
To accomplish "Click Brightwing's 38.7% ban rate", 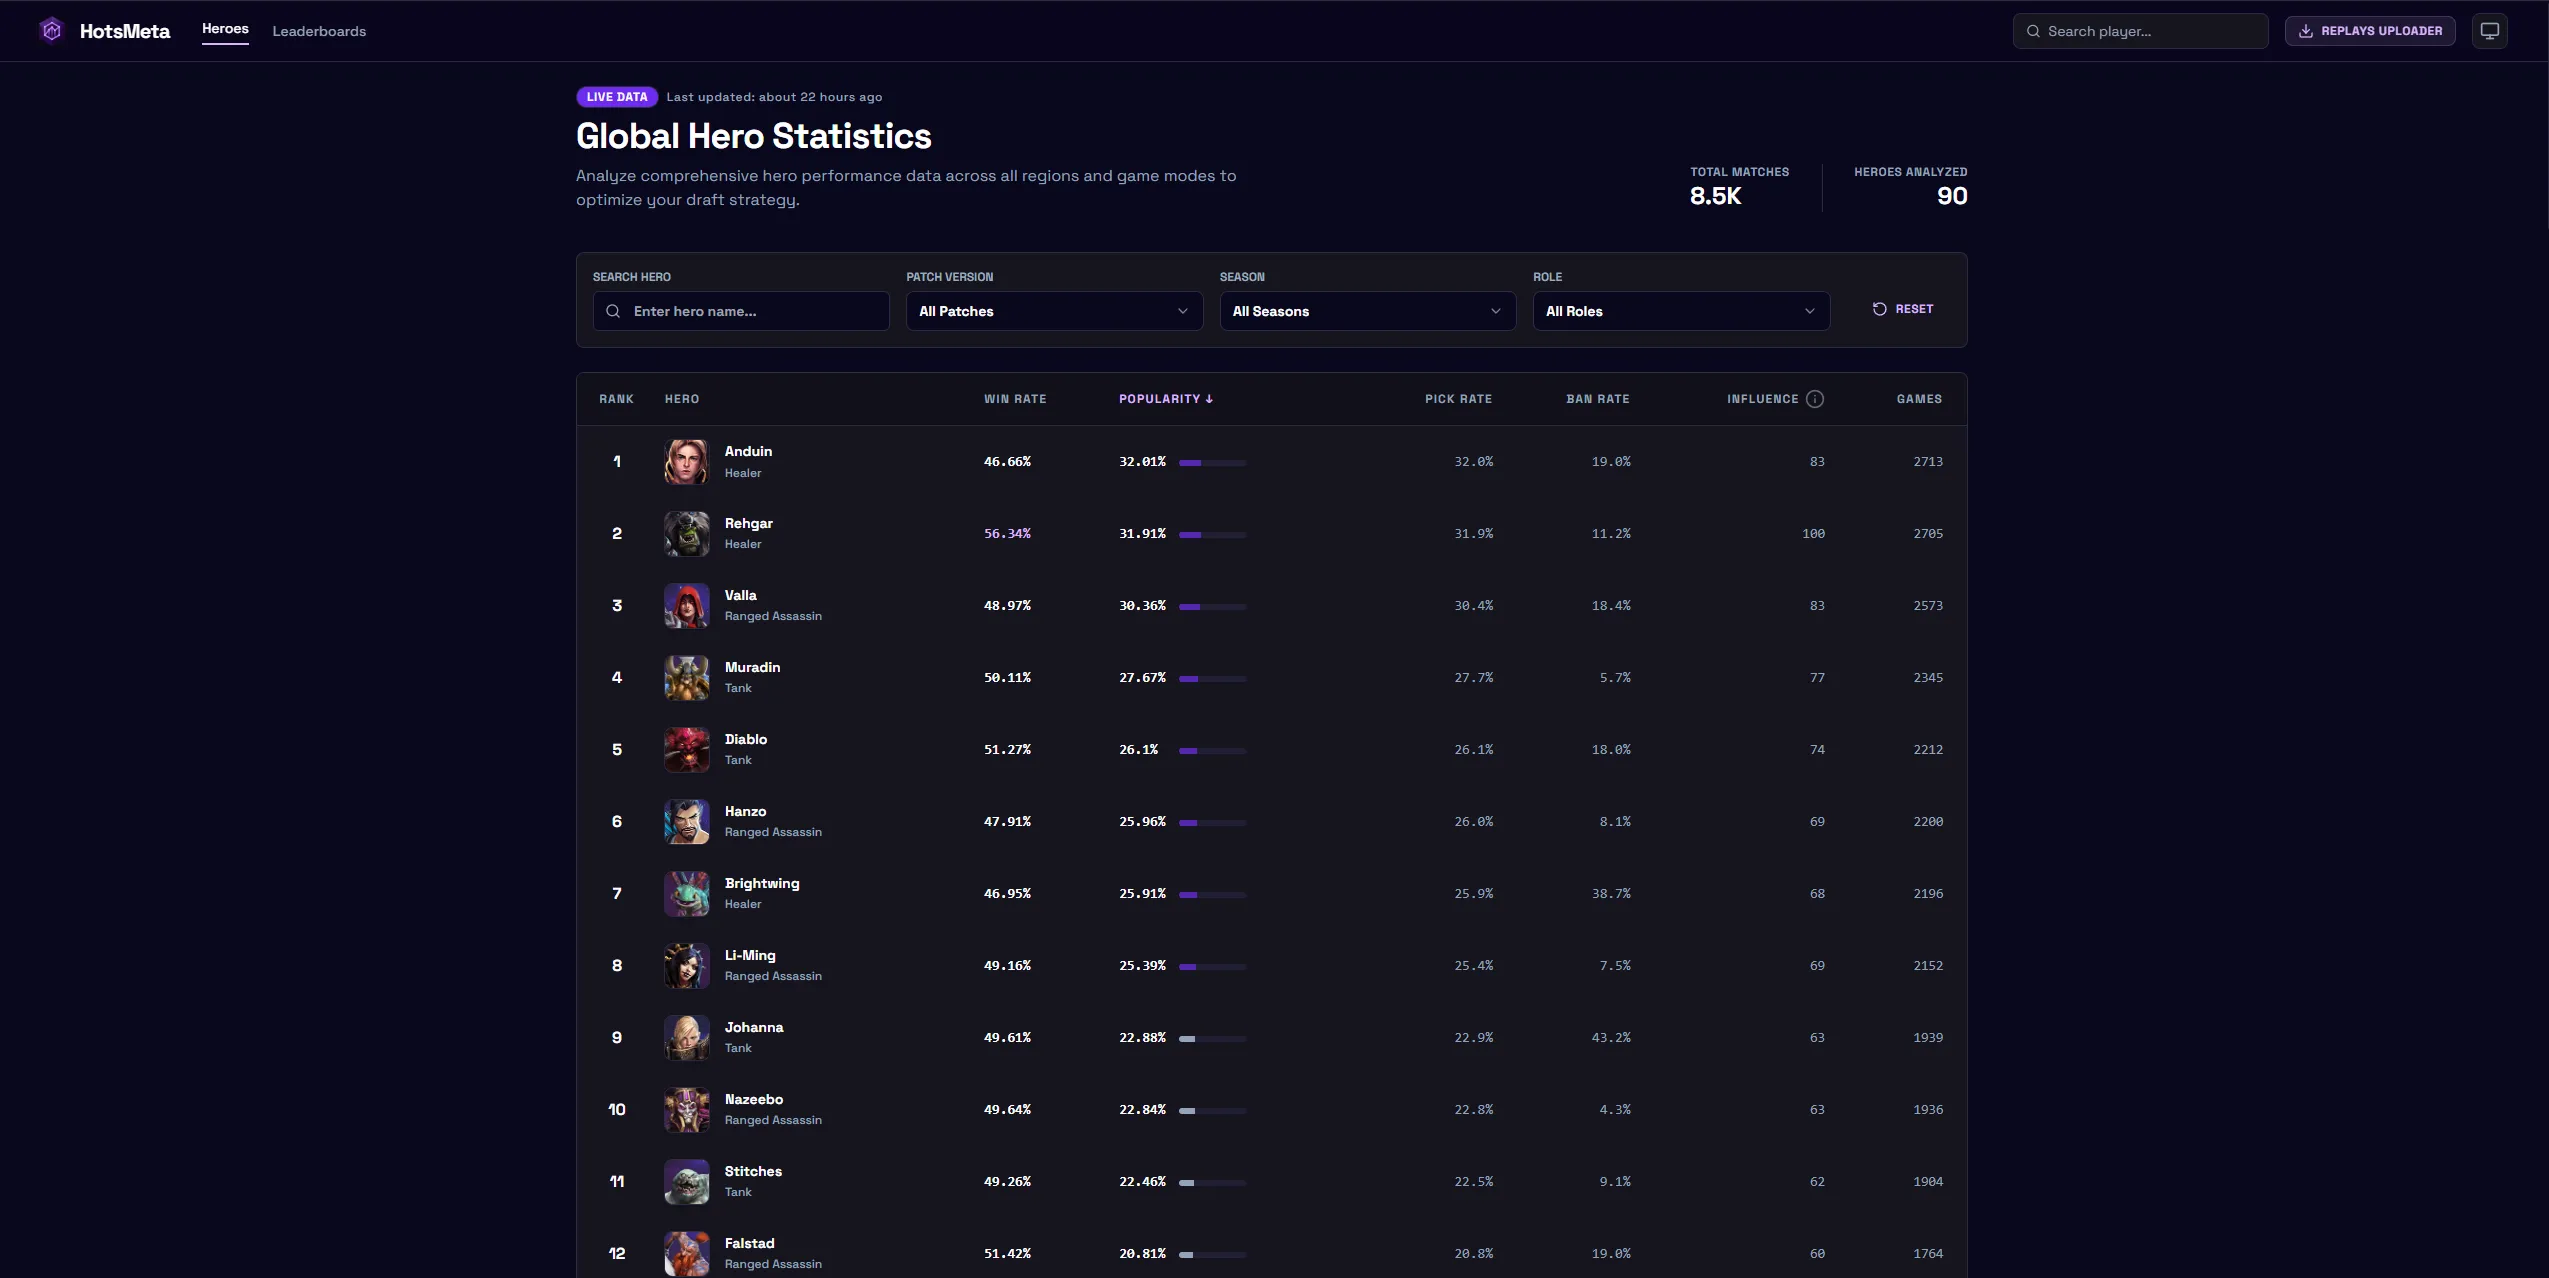I will 1611,894.
